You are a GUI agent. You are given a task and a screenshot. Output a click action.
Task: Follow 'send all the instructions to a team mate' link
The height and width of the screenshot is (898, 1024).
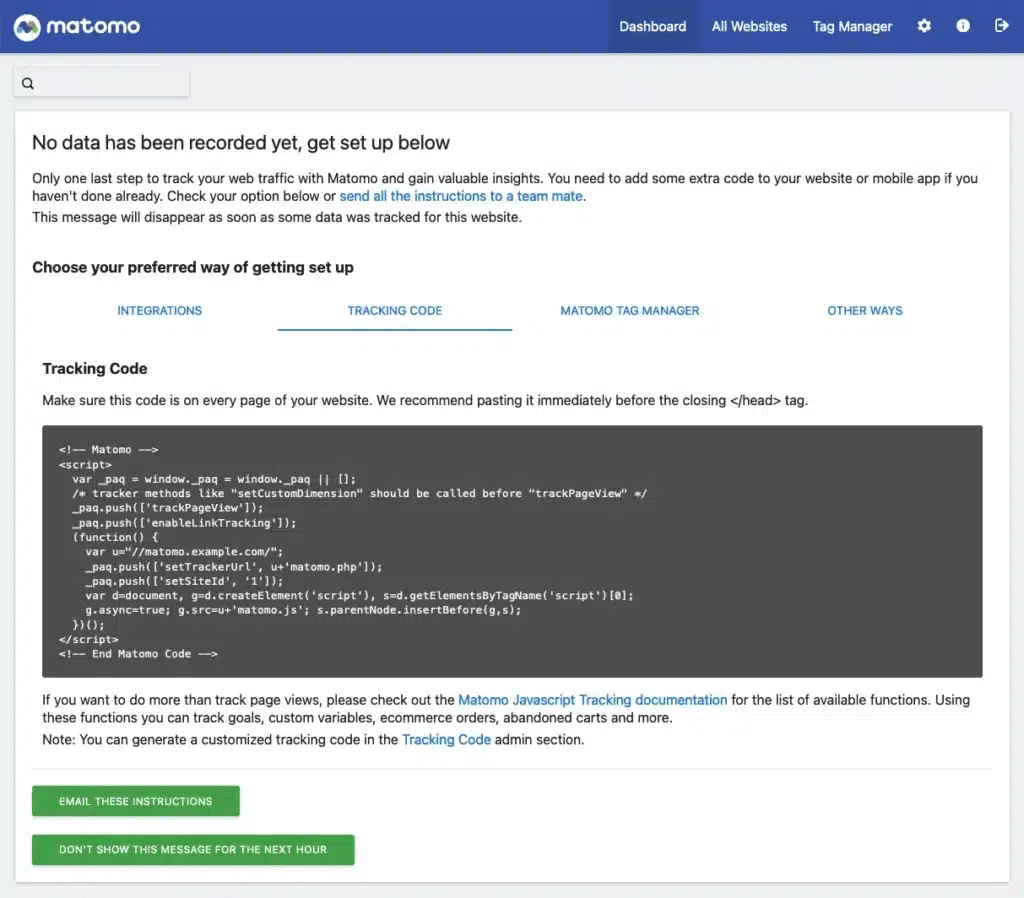coord(461,196)
